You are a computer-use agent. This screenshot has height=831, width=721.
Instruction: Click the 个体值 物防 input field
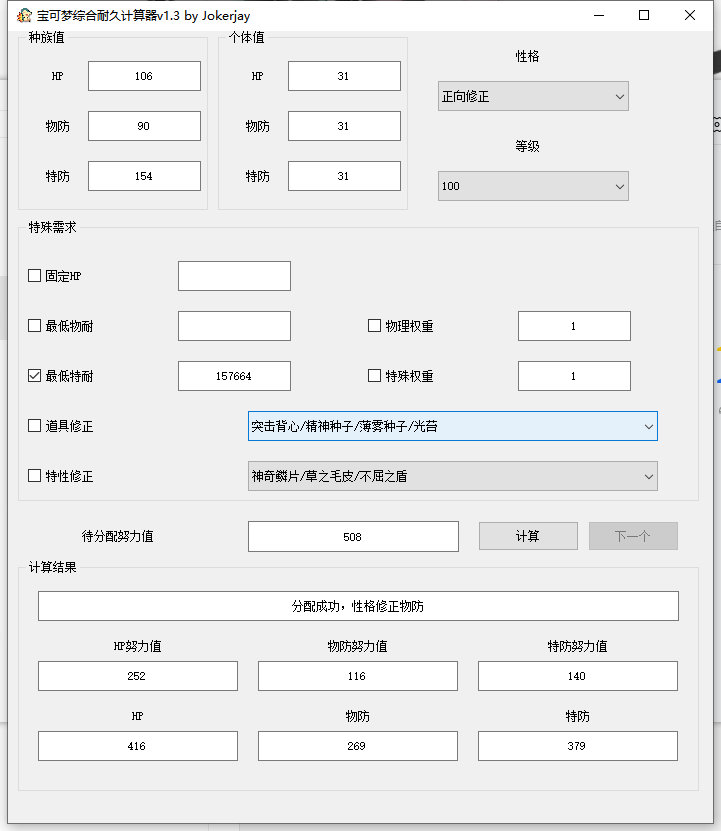344,126
